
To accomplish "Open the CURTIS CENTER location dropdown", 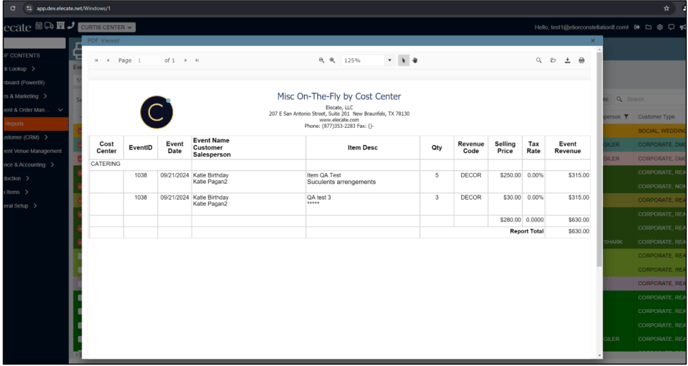I will coord(107,27).
